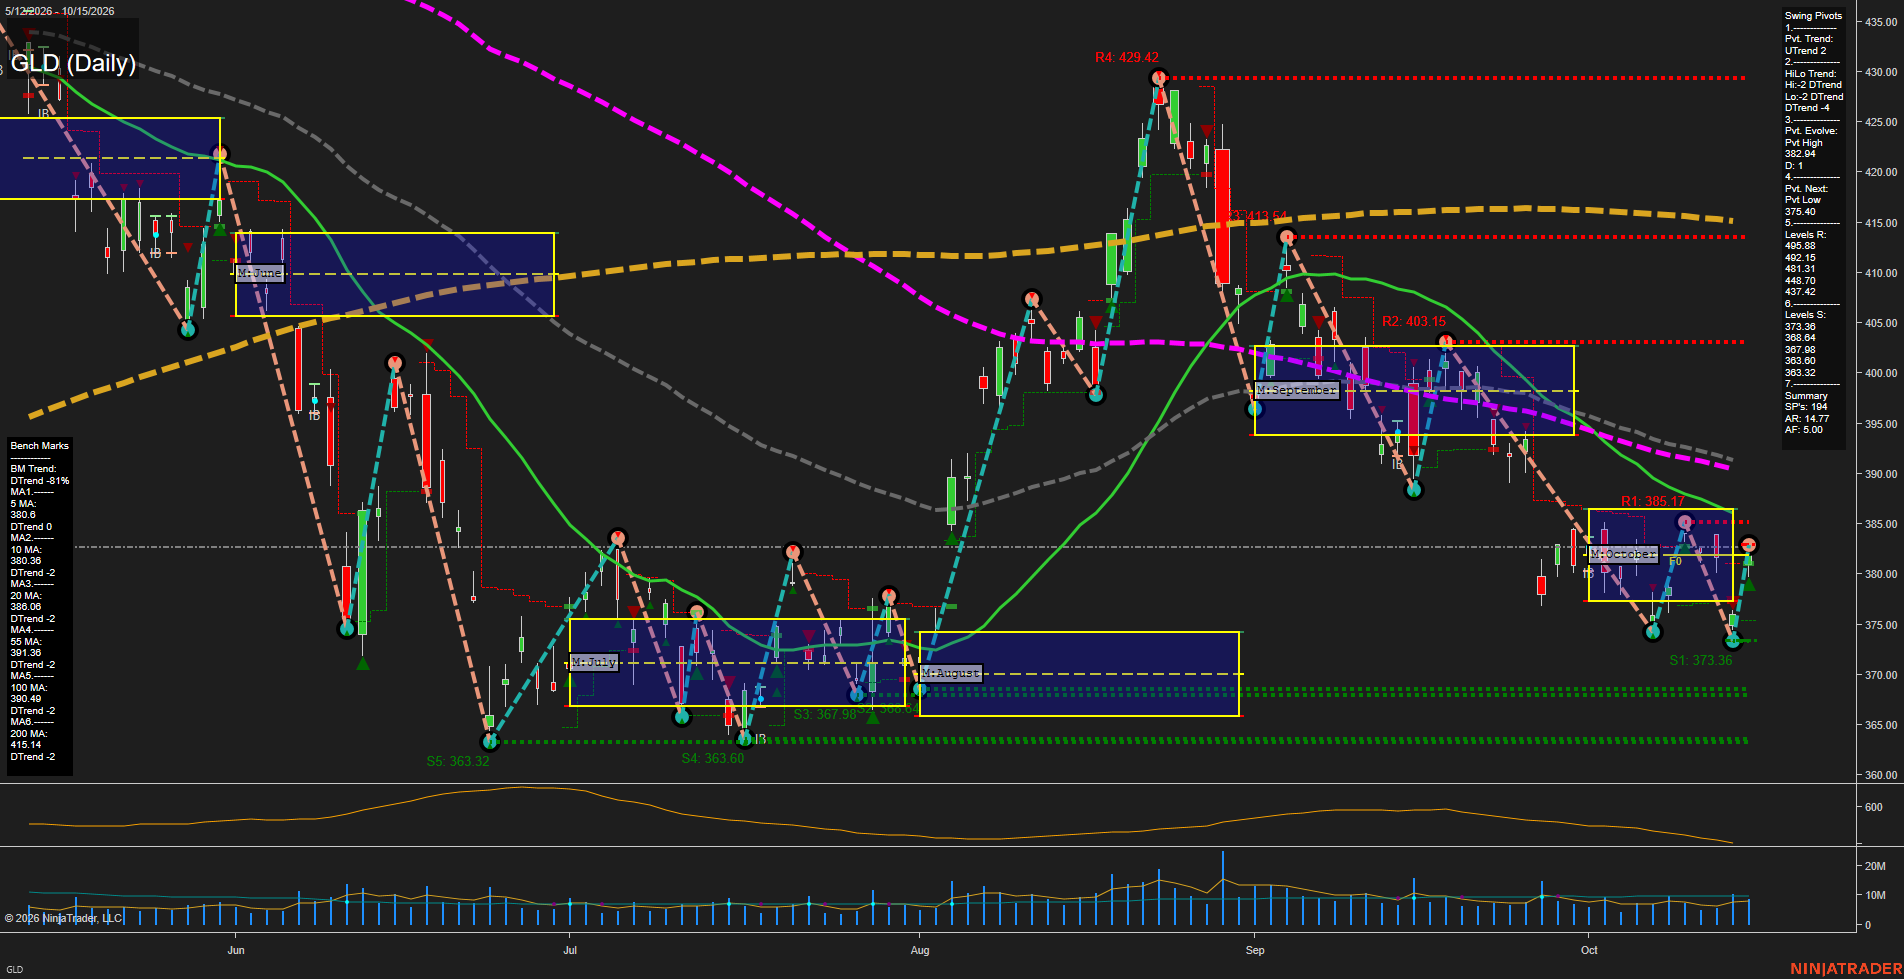
Task: Click the HiLo Trend entry in Swing Pivots
Action: coord(1810,74)
